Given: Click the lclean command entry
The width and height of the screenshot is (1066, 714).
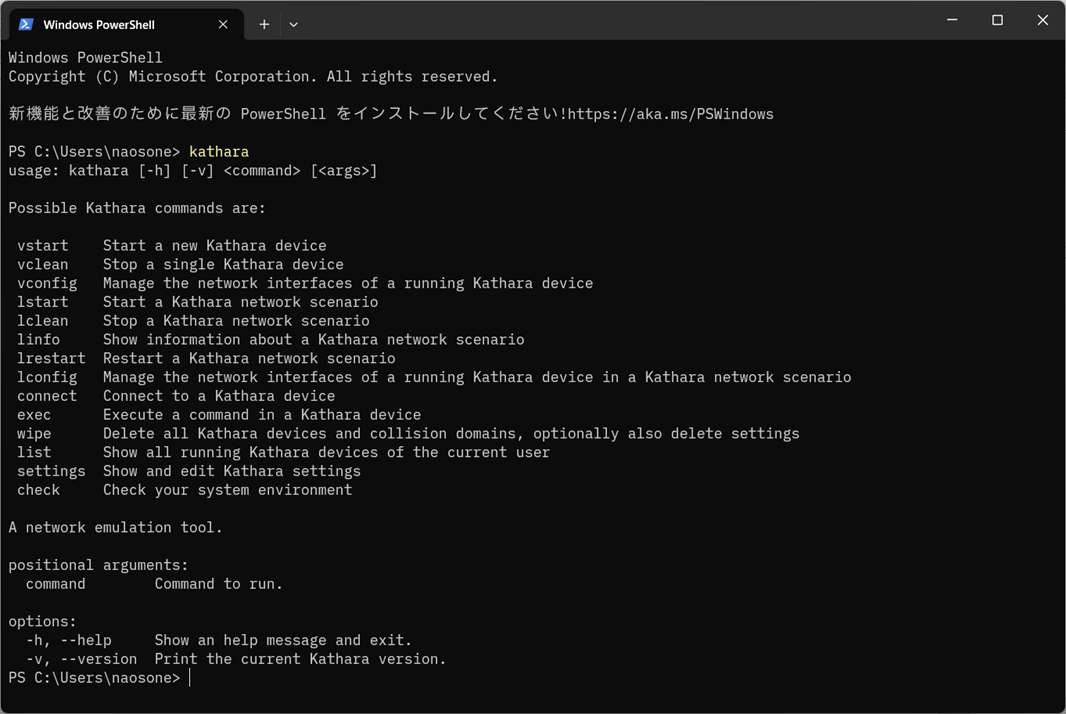Looking at the screenshot, I should (43, 321).
